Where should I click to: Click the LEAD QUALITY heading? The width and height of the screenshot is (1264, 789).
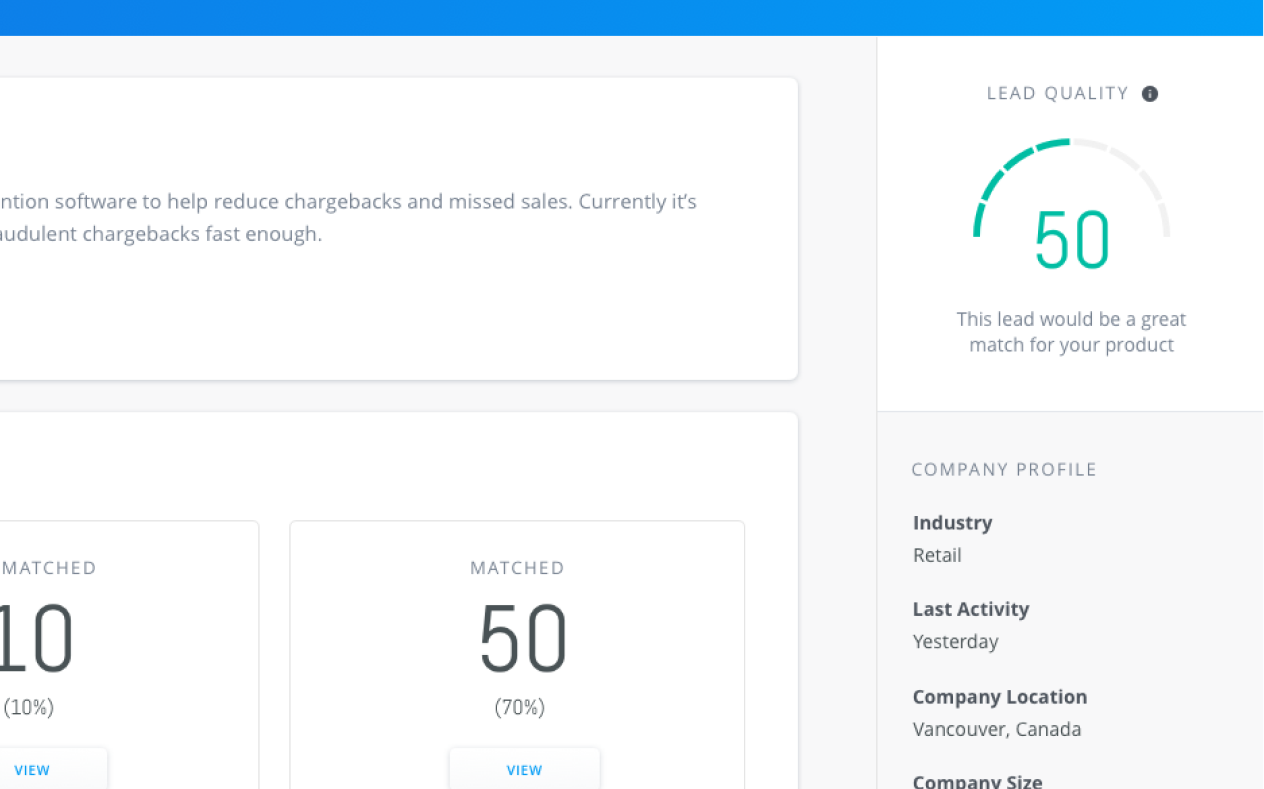pyautogui.click(x=1058, y=94)
